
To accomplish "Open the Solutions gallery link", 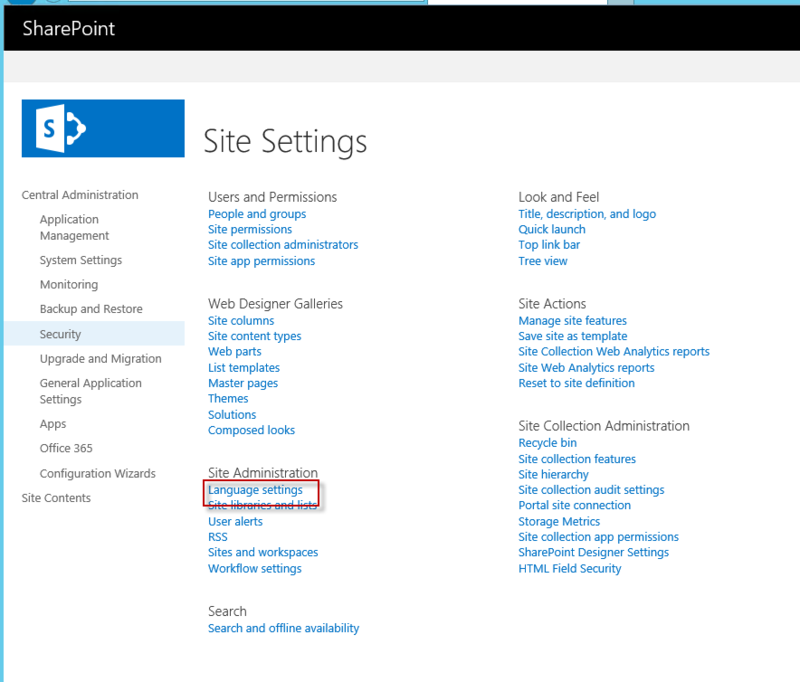I will point(232,415).
